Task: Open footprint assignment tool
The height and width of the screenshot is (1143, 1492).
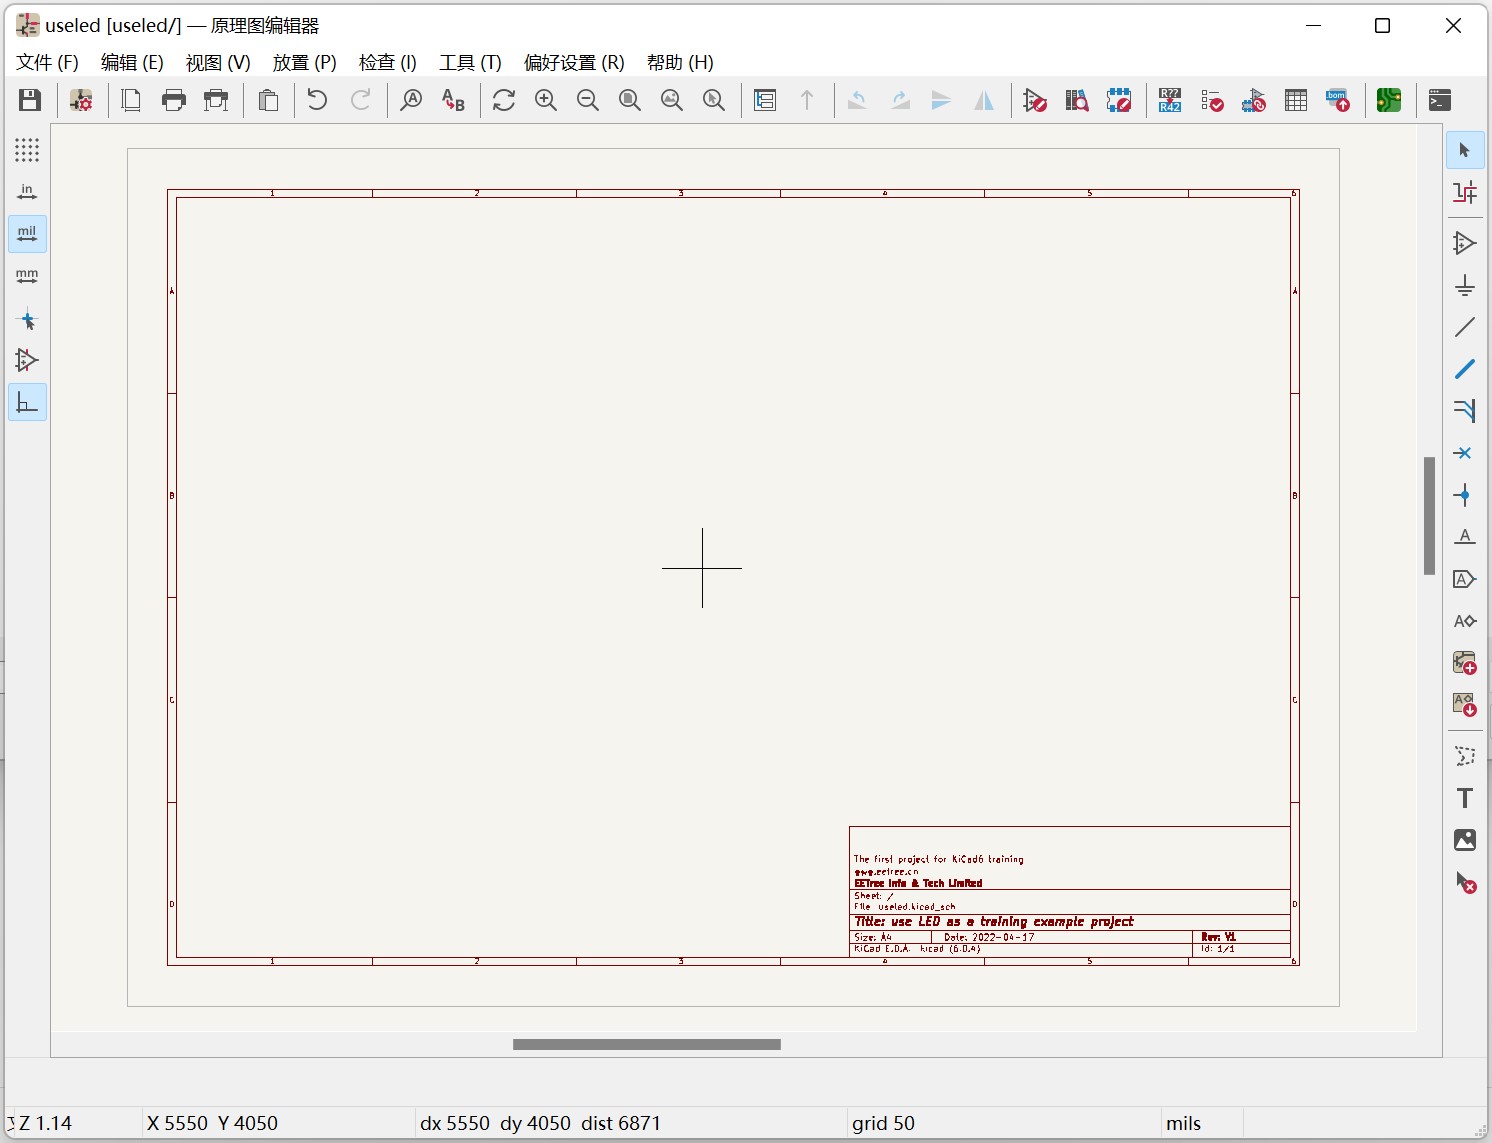Action: pos(1254,100)
